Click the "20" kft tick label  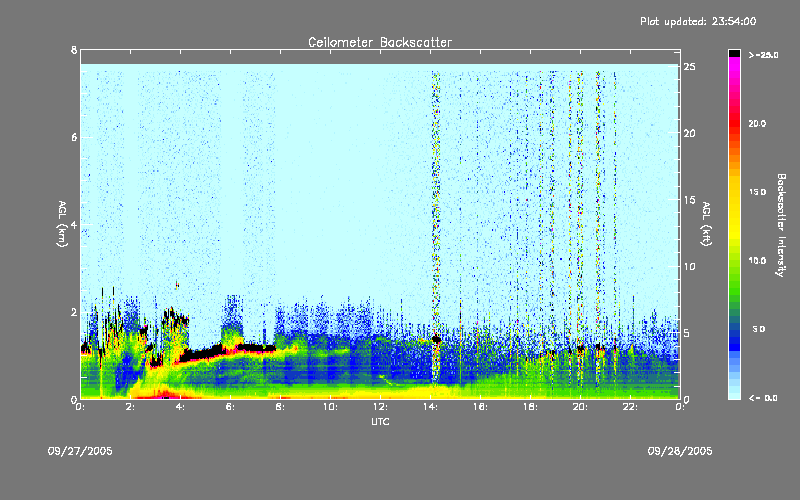[x=690, y=133]
